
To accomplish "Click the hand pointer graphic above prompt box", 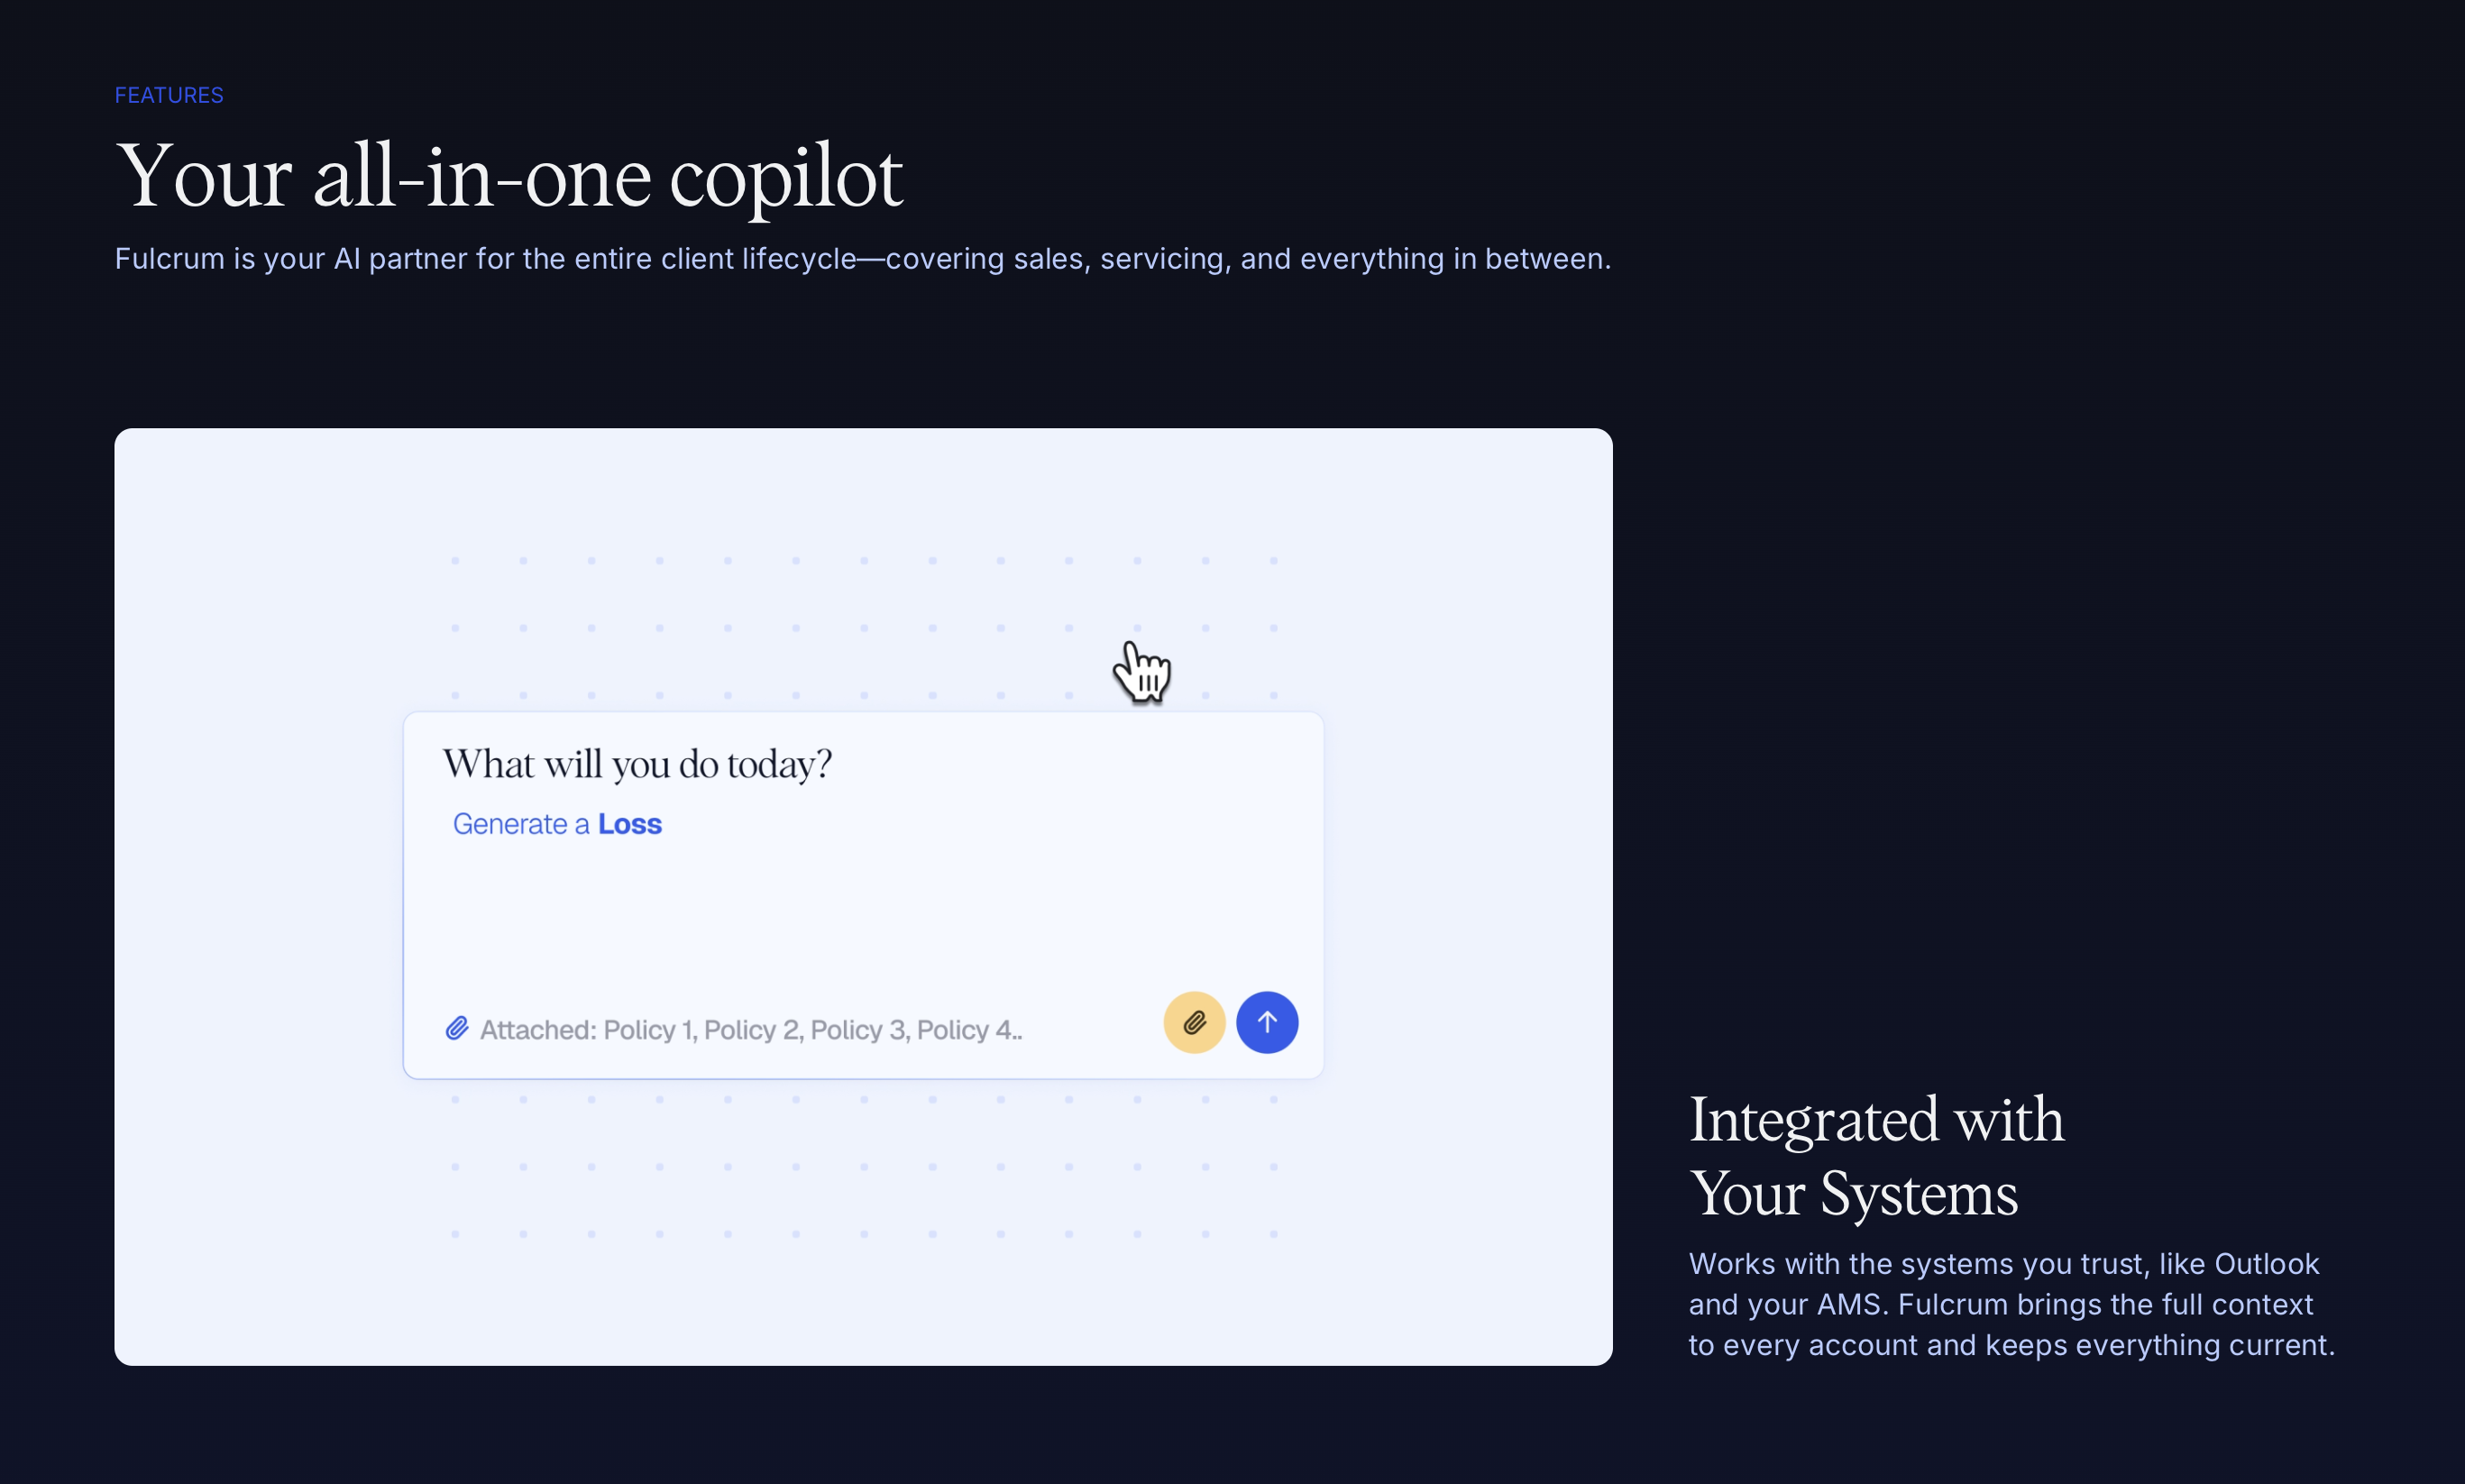I will tap(1141, 670).
